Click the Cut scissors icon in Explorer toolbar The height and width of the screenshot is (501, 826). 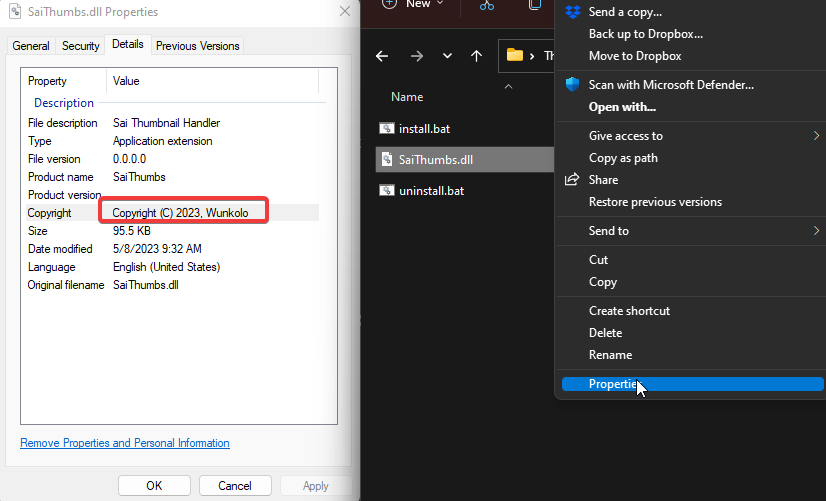click(x=487, y=5)
